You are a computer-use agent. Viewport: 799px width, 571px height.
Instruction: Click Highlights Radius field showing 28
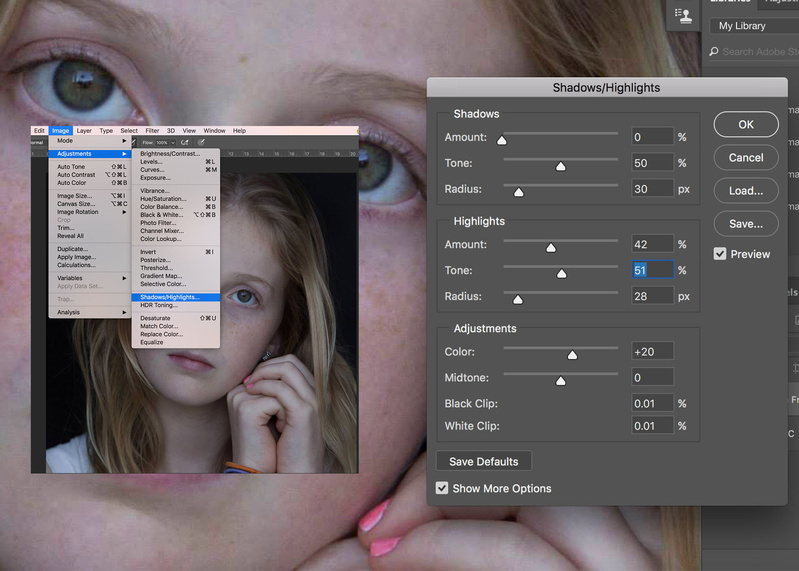652,296
